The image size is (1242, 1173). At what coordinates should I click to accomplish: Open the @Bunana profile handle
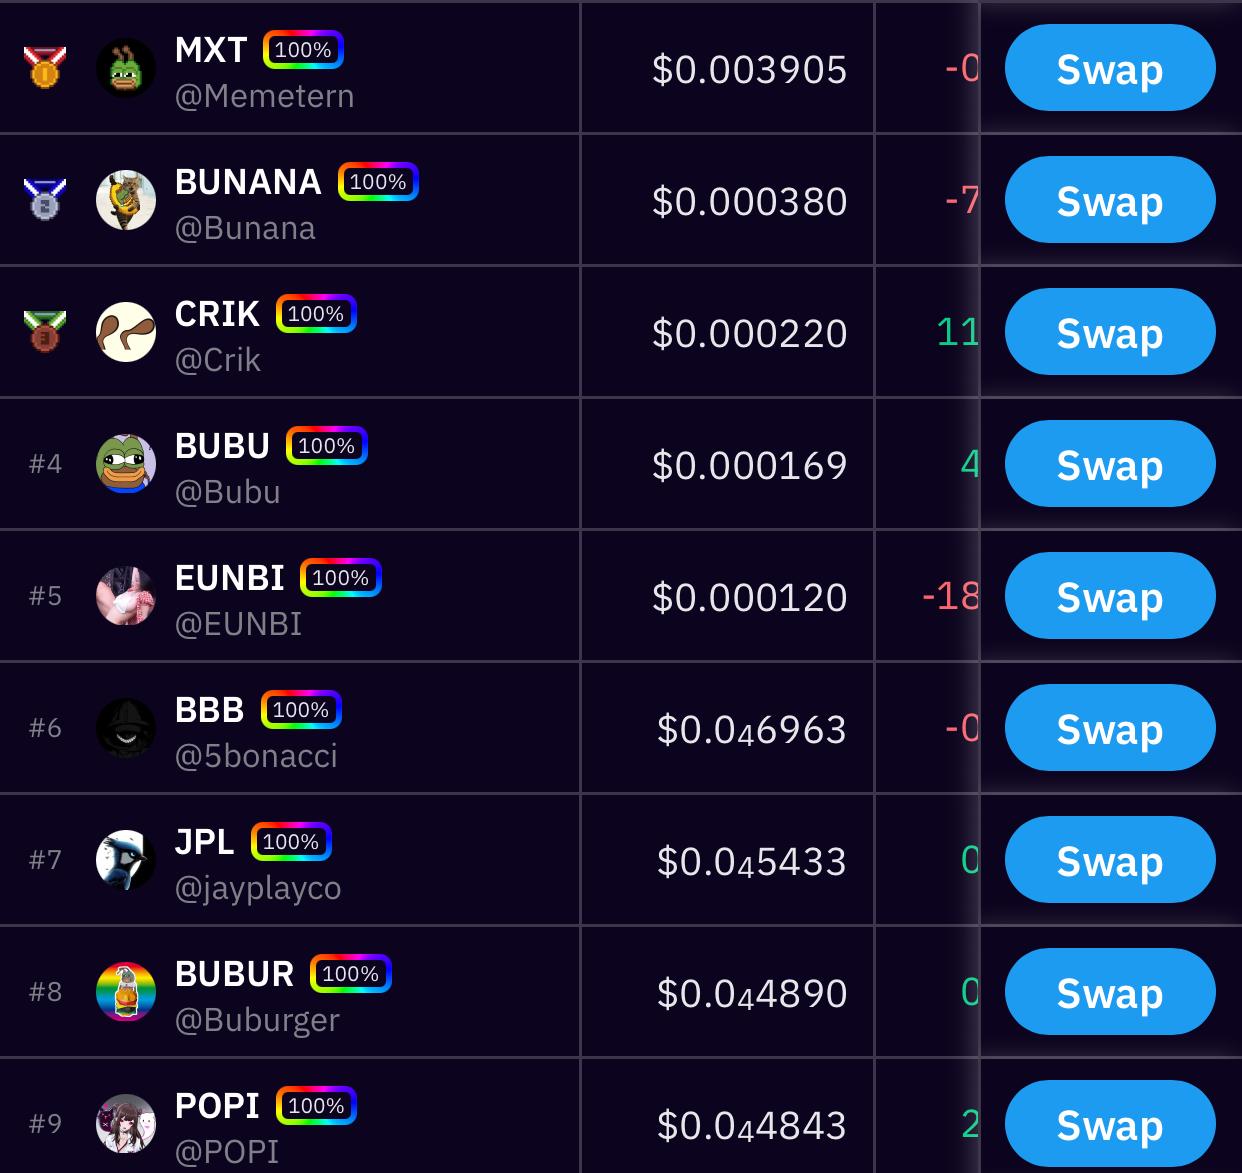[245, 228]
